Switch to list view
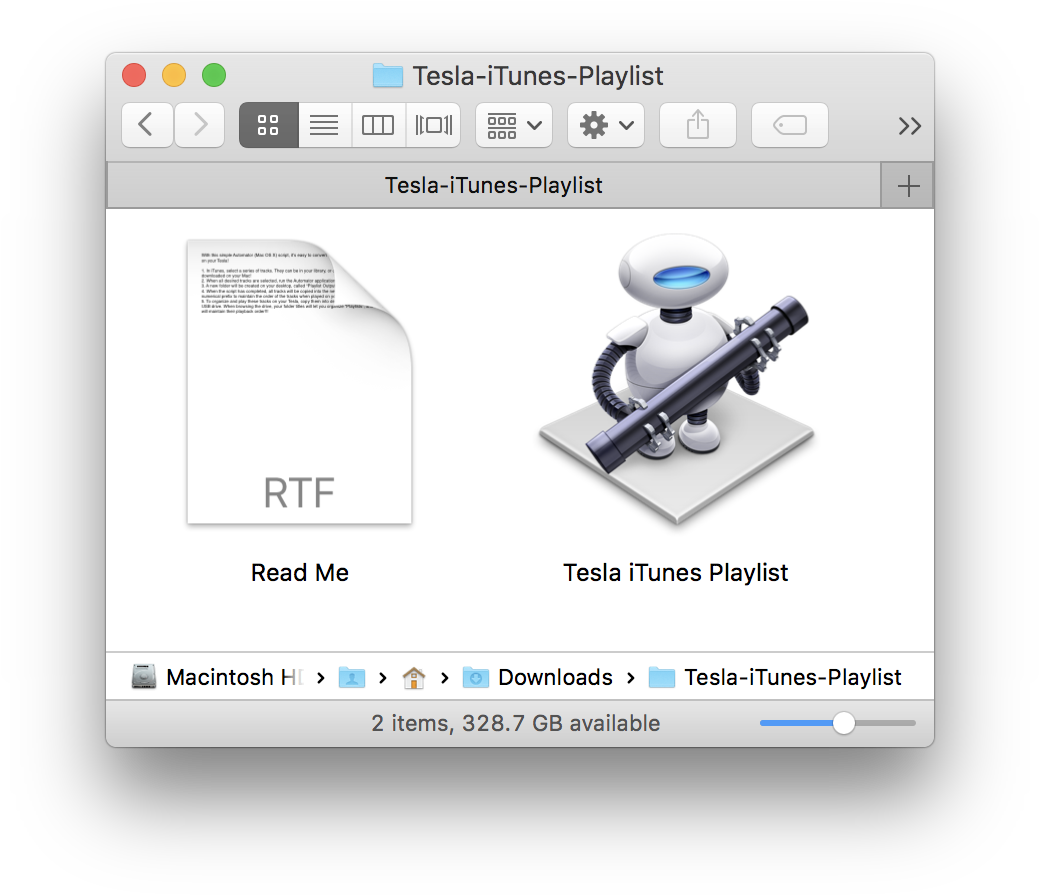Viewport: 1039px width, 895px height. (x=324, y=125)
